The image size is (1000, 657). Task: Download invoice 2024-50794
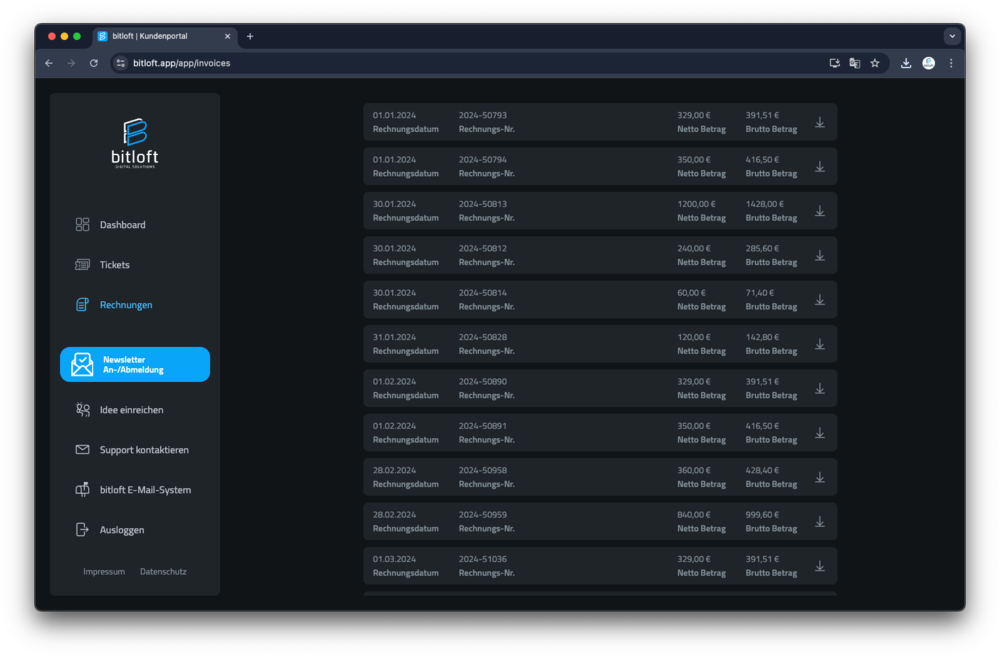click(820, 167)
